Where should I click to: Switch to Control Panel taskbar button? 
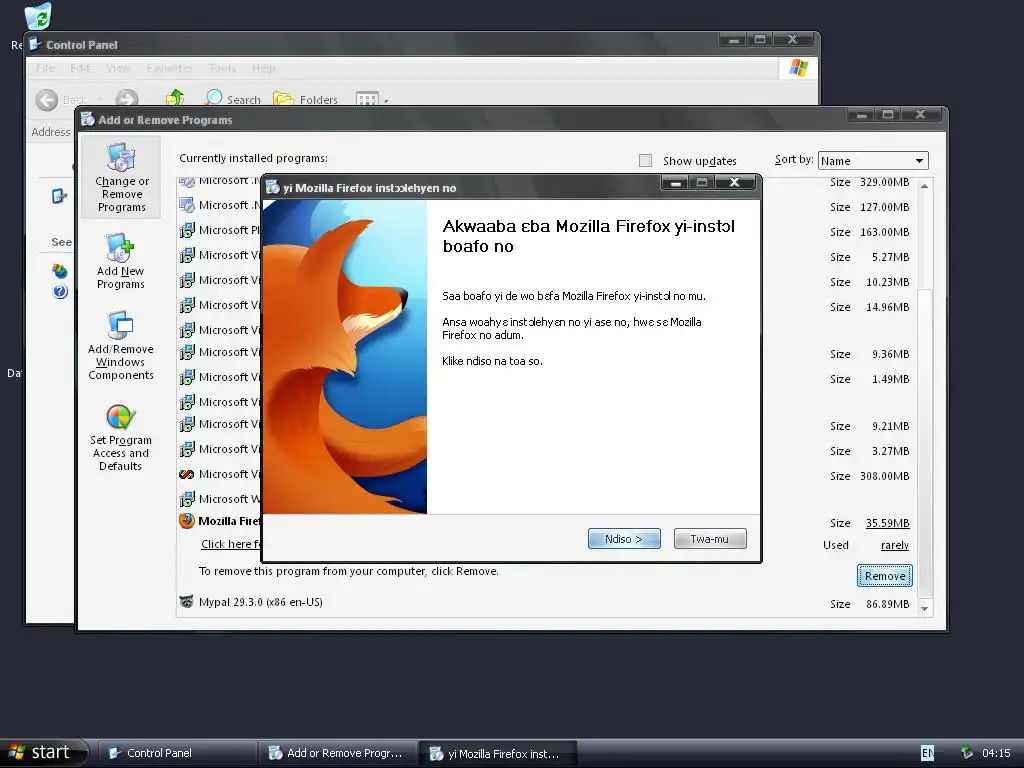point(178,753)
